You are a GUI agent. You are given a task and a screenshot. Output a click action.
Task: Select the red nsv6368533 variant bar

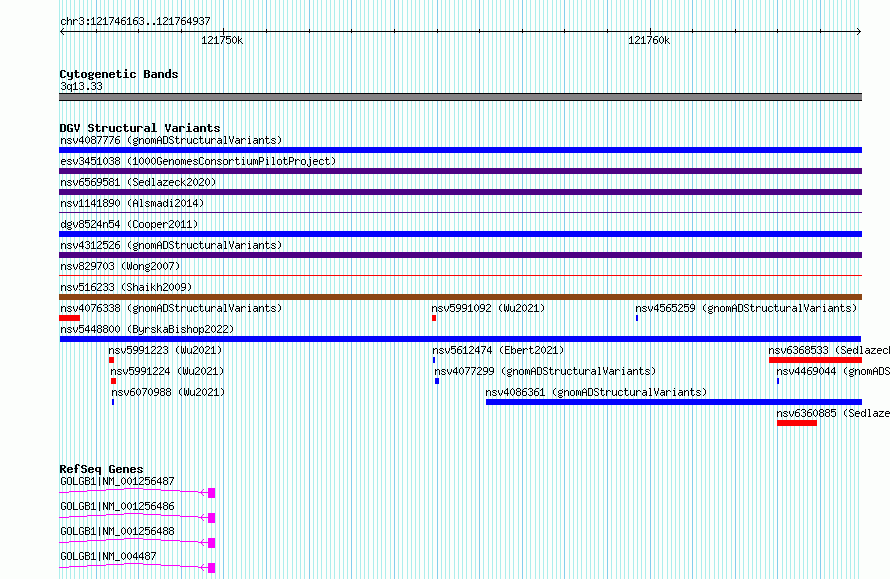(816, 360)
